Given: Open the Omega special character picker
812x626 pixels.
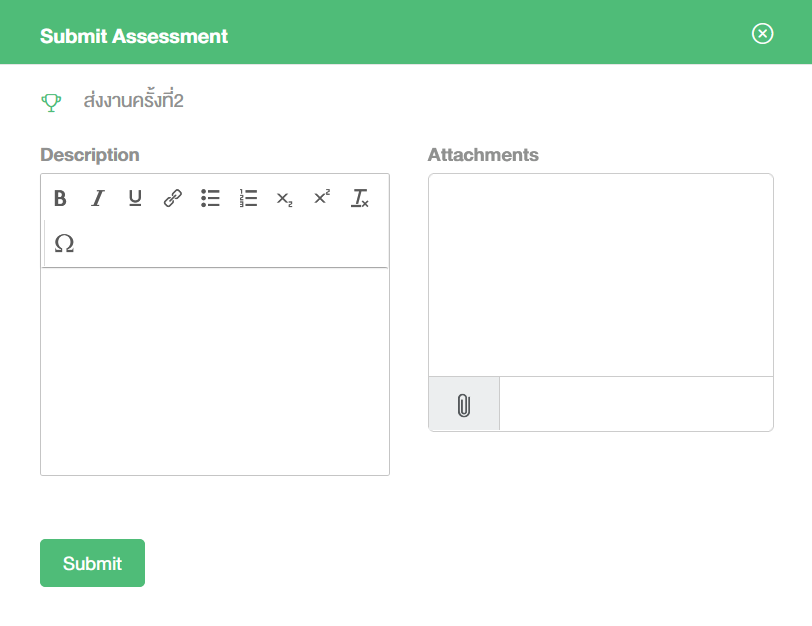Looking at the screenshot, I should click(x=64, y=244).
